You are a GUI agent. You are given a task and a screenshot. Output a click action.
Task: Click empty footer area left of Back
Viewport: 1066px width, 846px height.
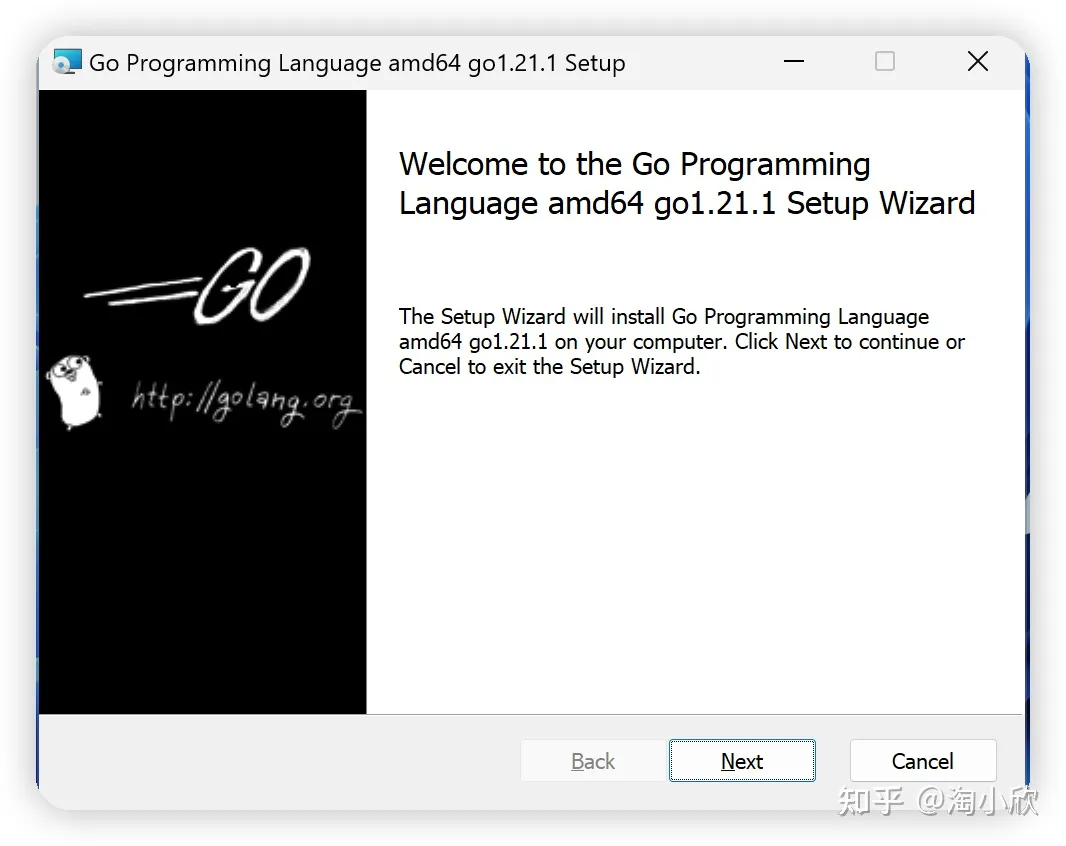tap(280, 761)
